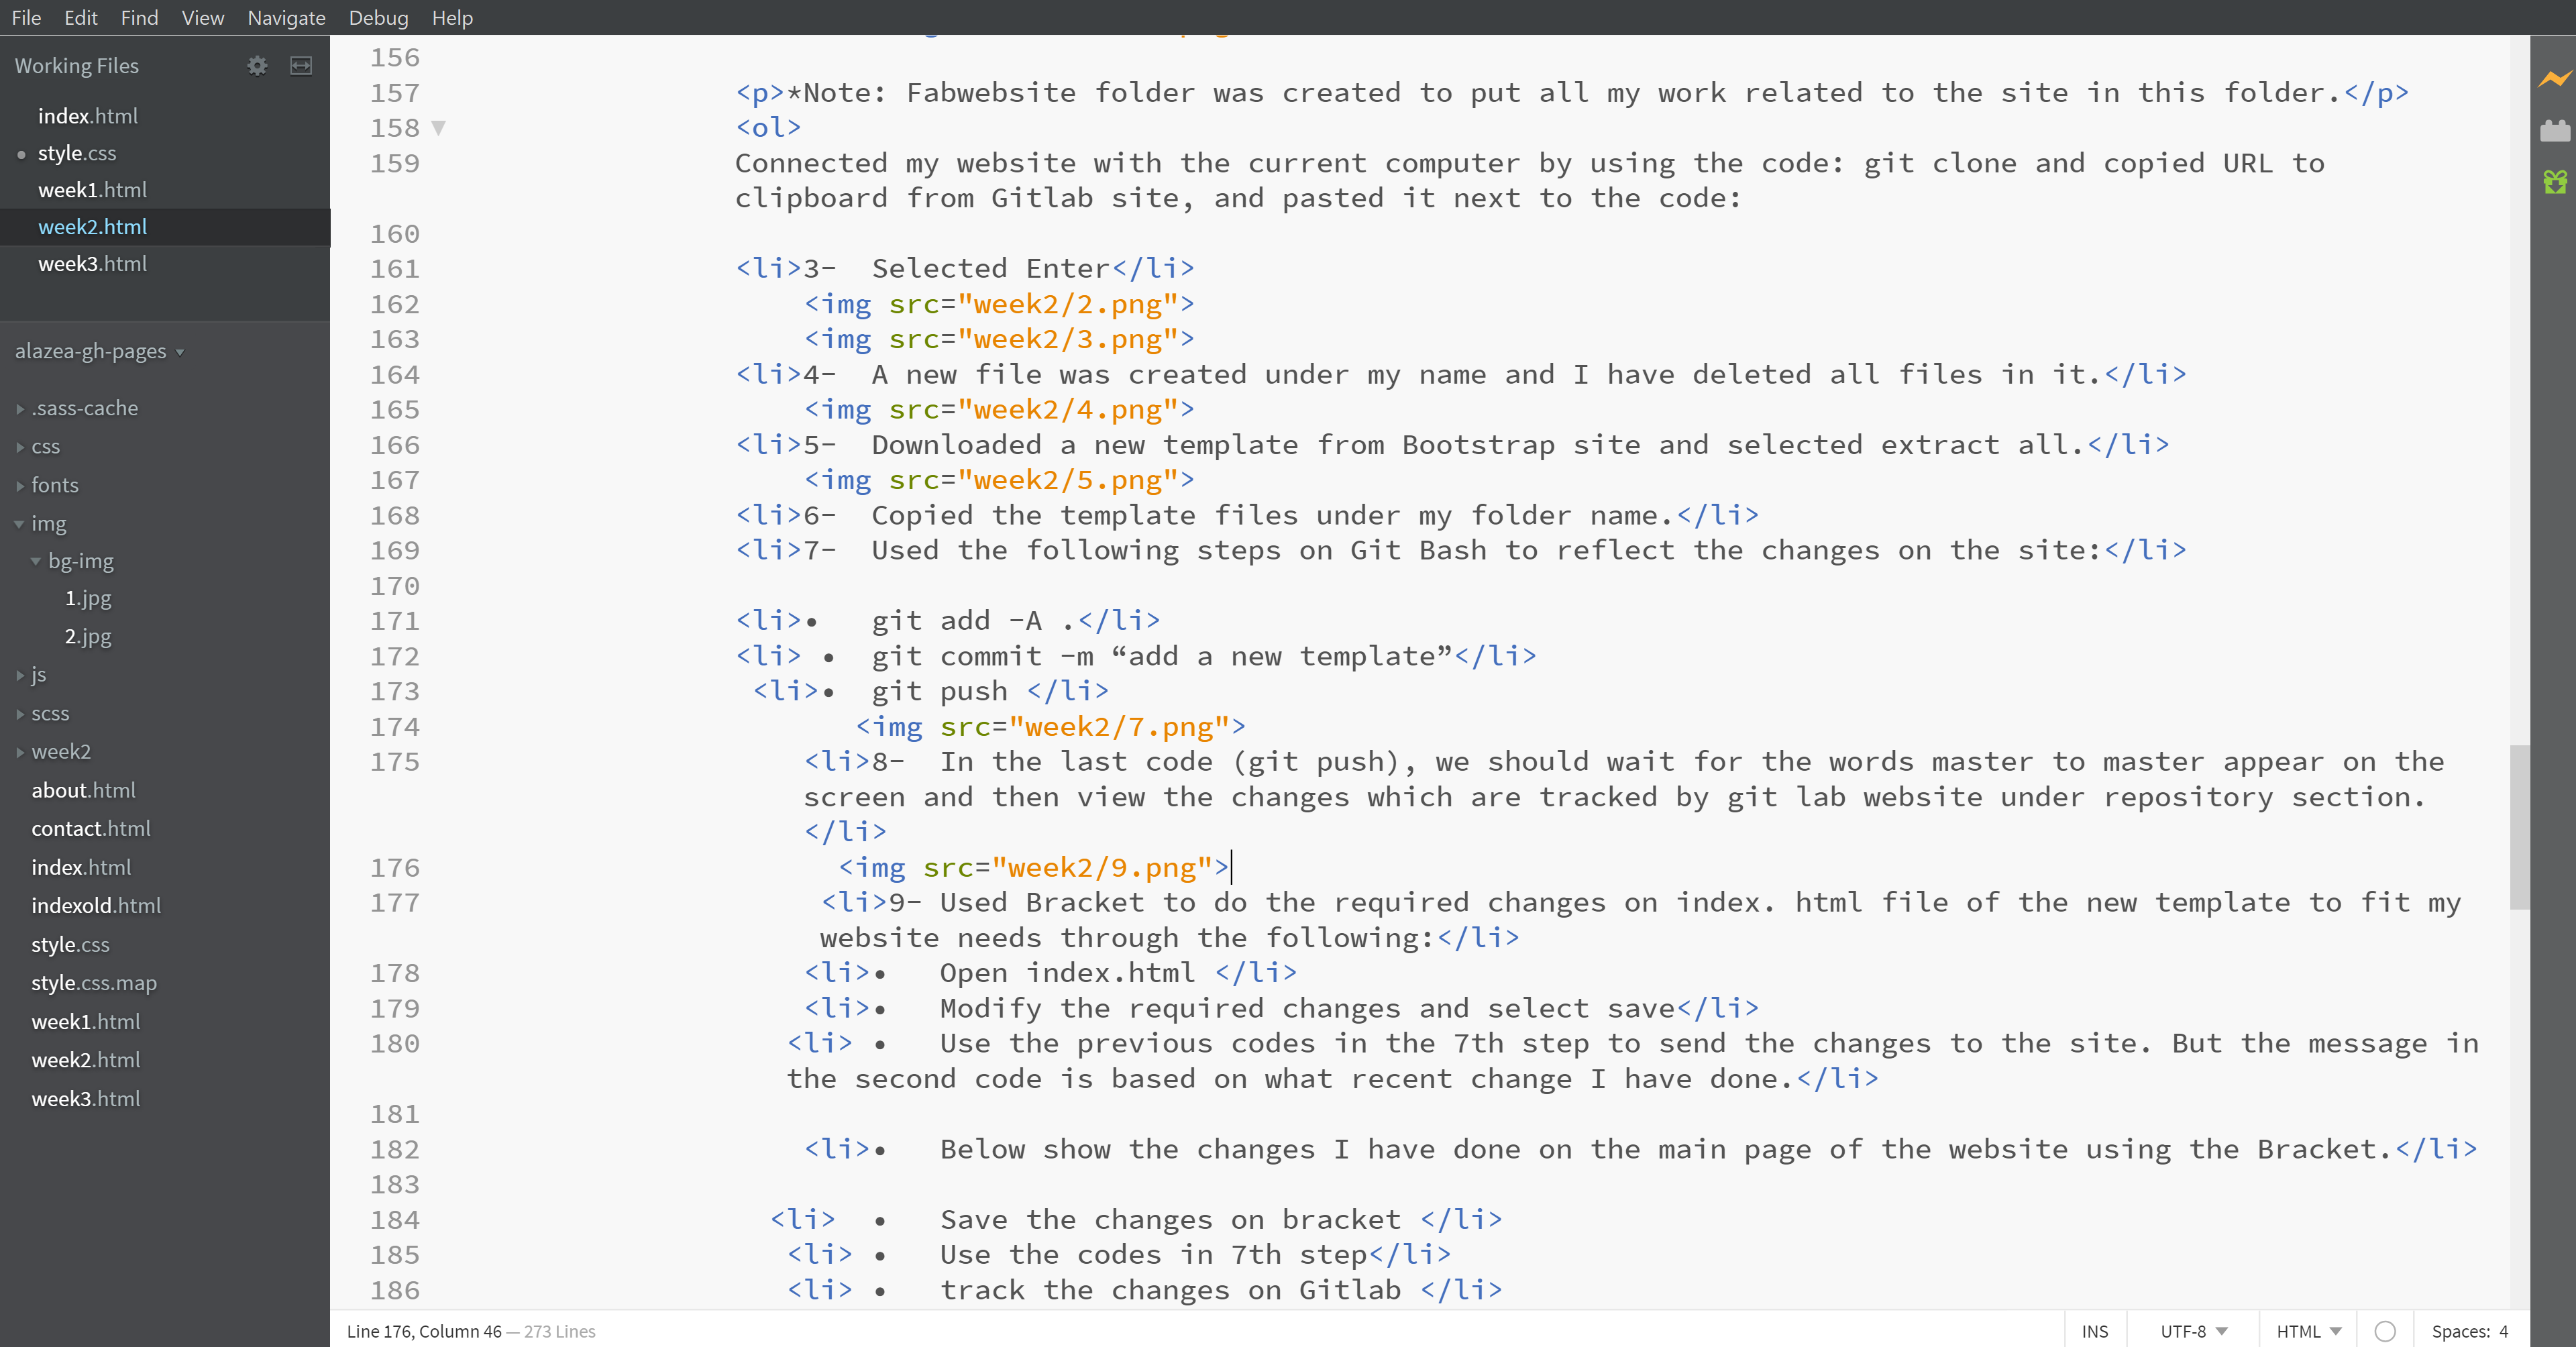Viewport: 2576px width, 1347px height.
Task: Open the Debug menu
Action: coord(378,18)
